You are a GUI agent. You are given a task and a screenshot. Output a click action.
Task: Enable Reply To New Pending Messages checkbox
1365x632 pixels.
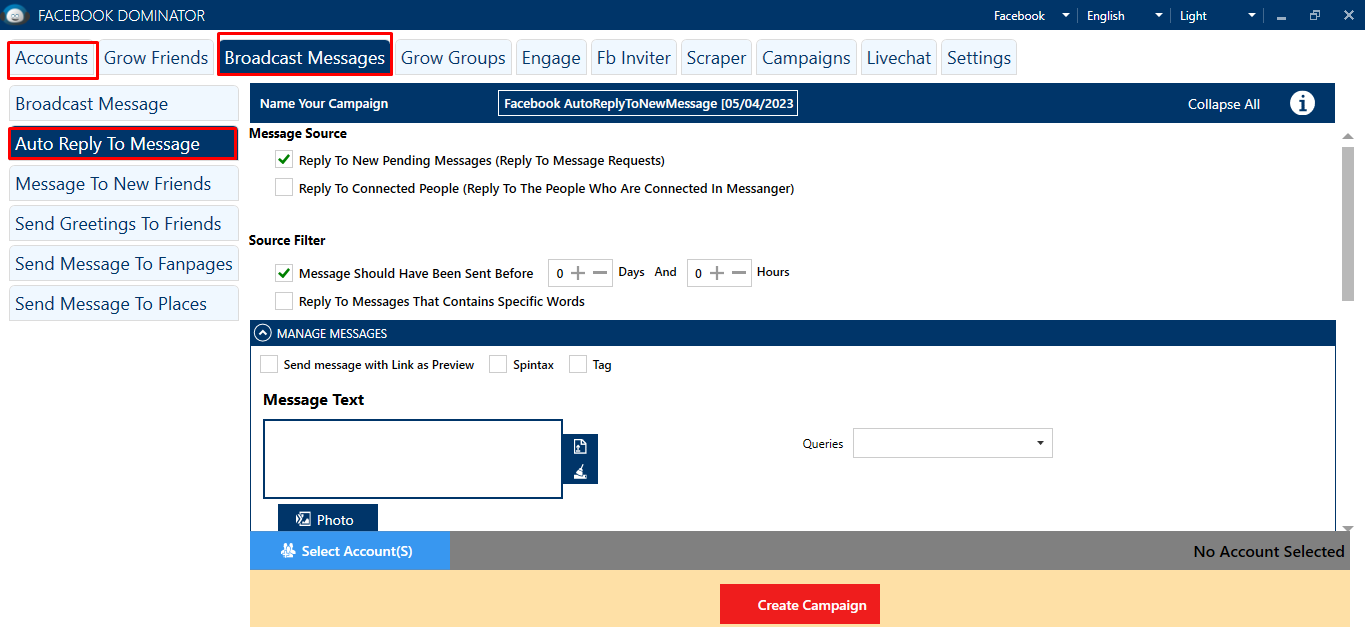pos(284,160)
